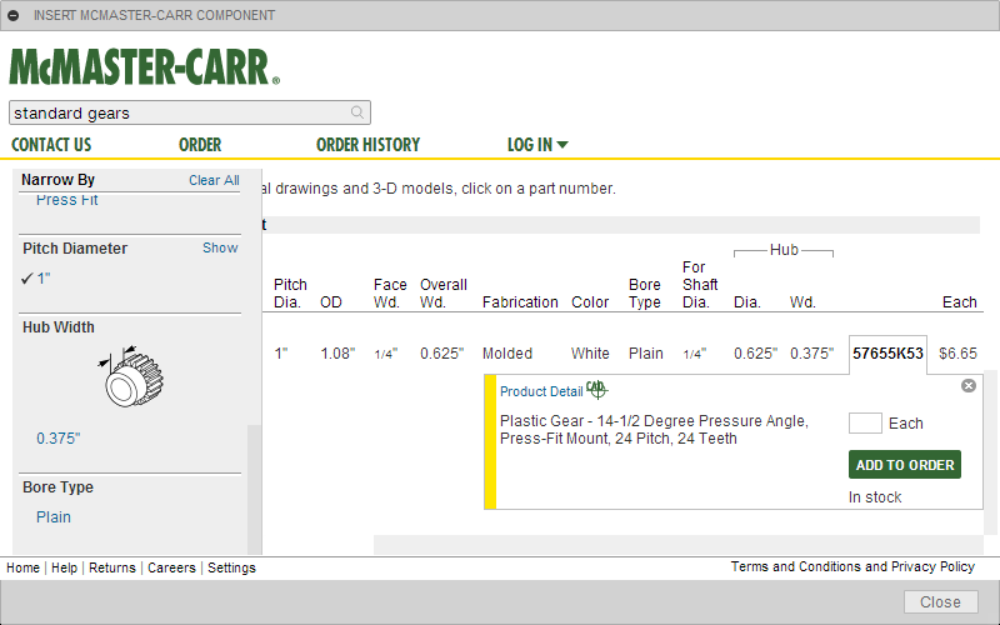Click the In stock status text

[x=875, y=497]
